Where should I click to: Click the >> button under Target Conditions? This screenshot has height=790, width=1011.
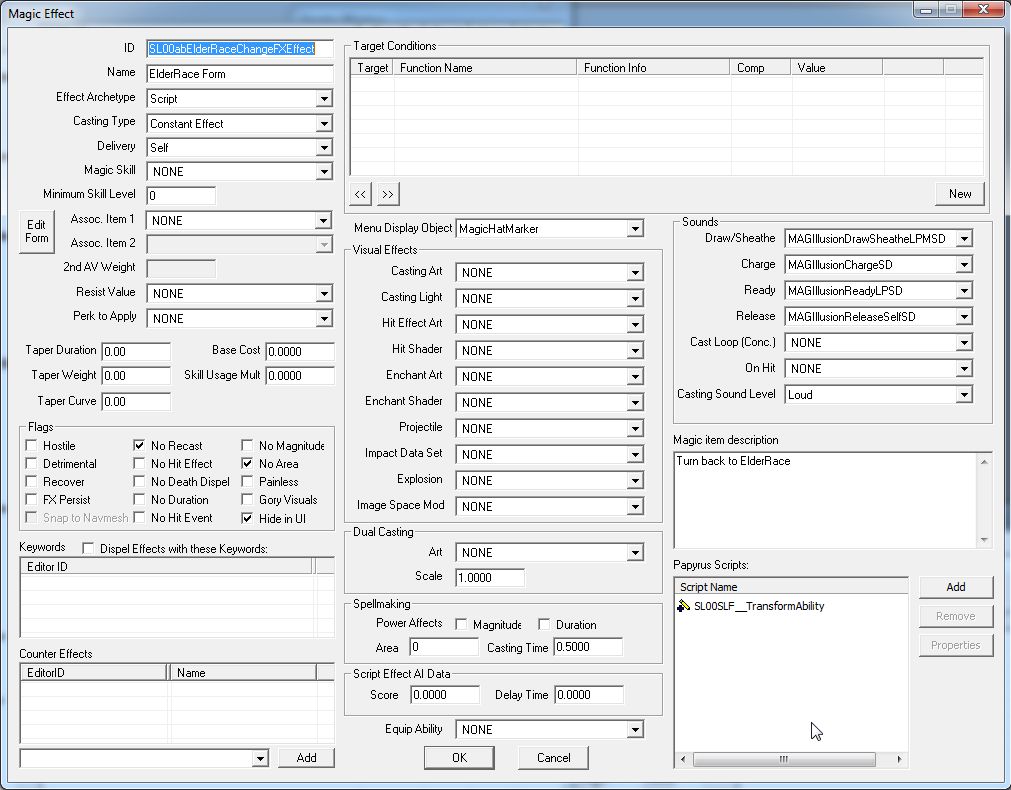[388, 194]
